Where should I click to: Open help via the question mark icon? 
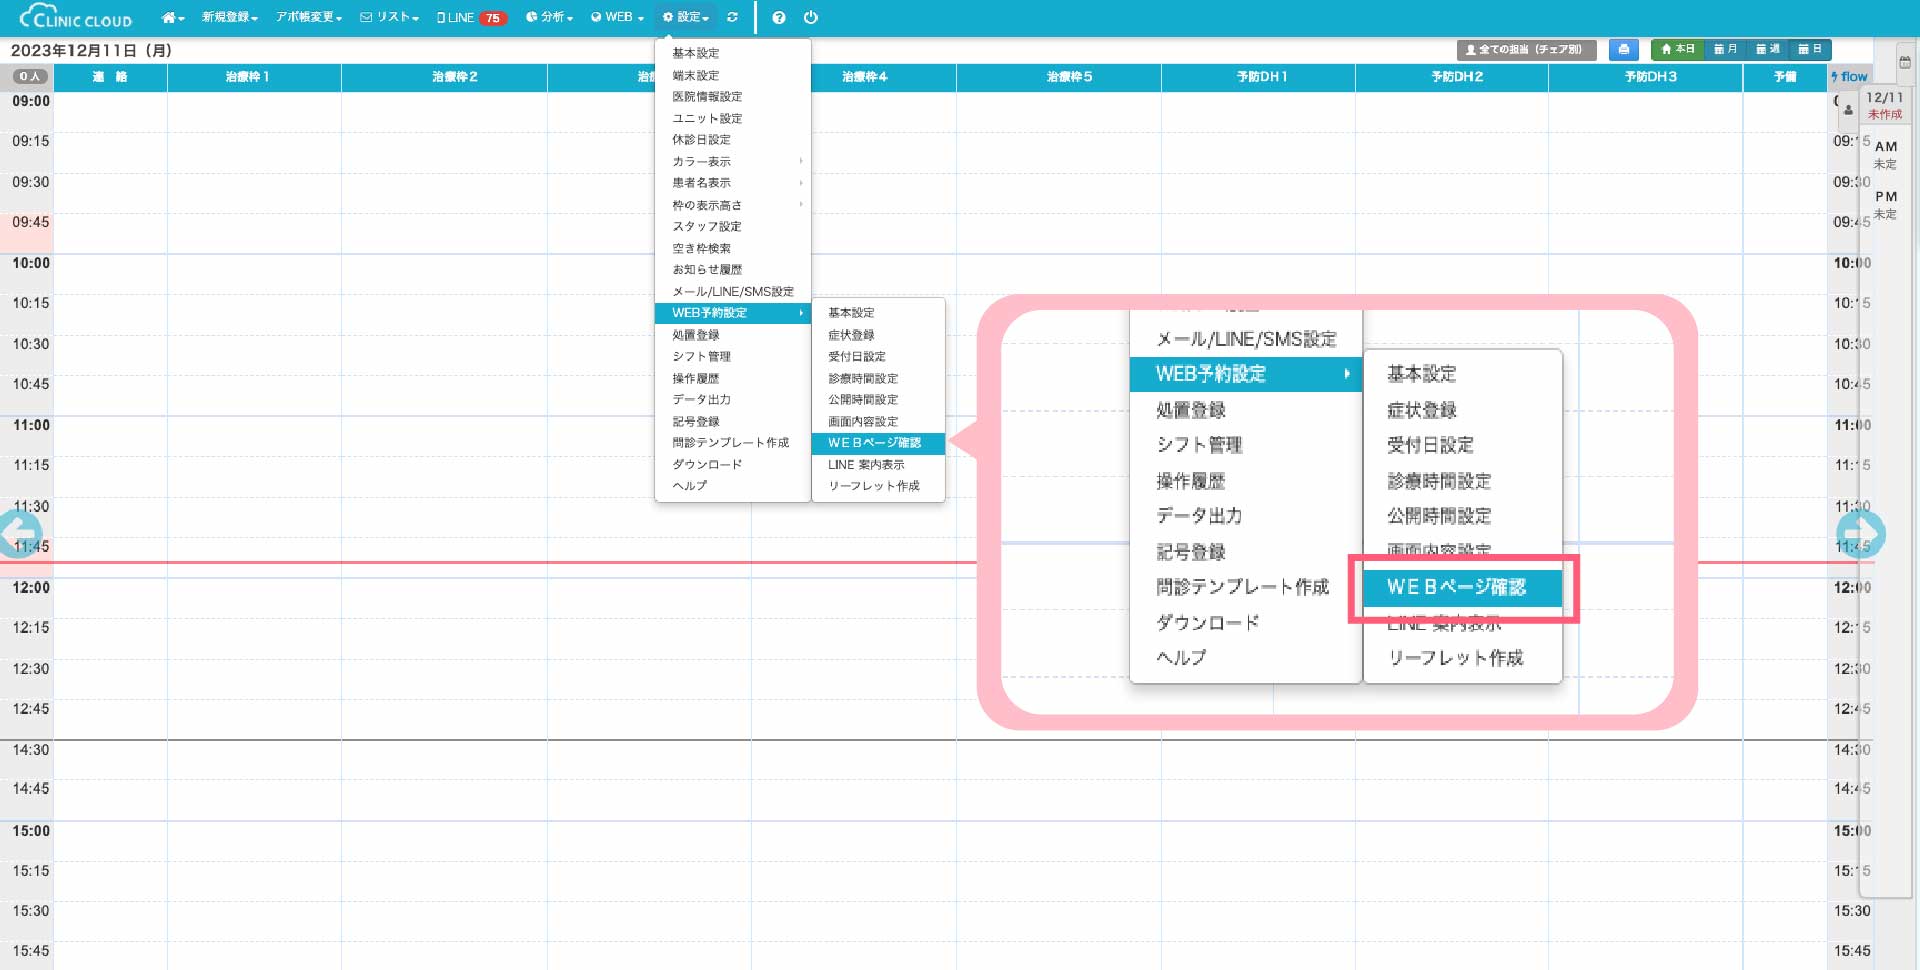click(779, 18)
